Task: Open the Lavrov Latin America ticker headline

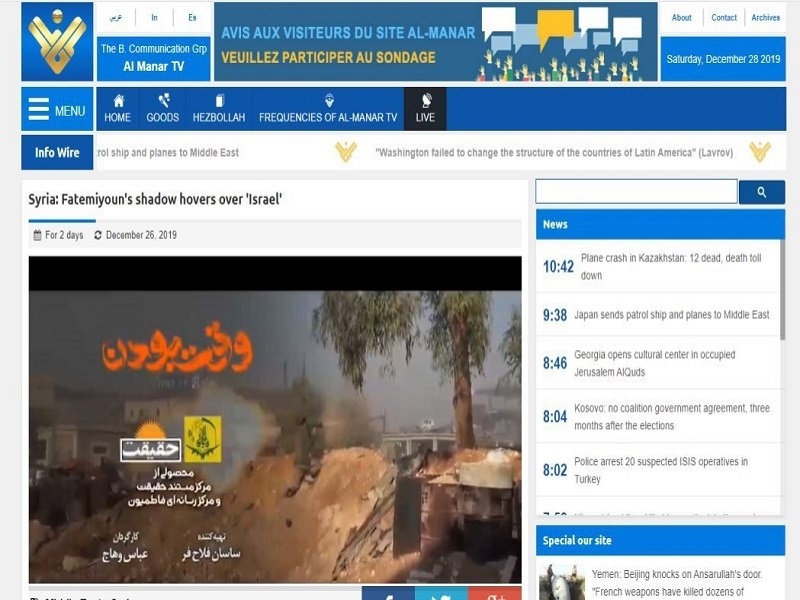Action: tap(554, 153)
